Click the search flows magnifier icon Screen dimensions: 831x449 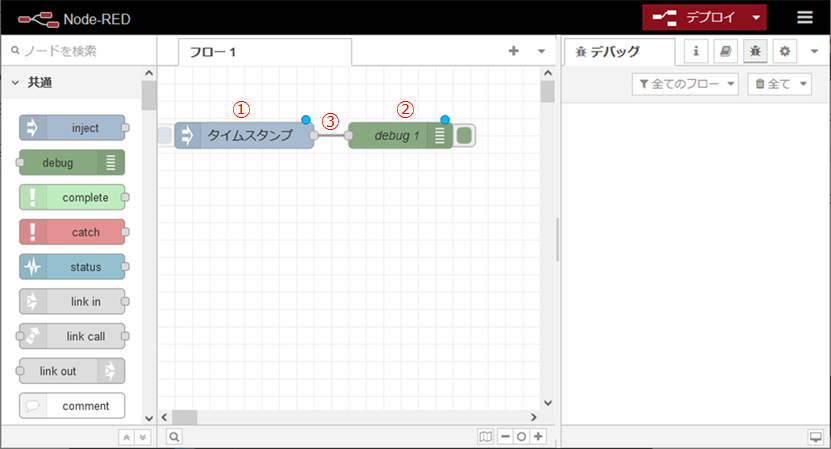173,437
